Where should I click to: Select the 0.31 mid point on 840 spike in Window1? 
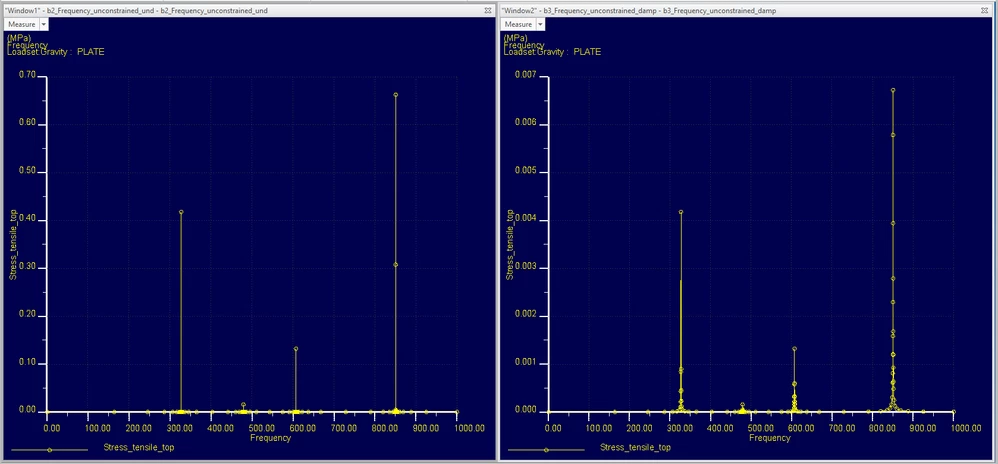pos(395,265)
